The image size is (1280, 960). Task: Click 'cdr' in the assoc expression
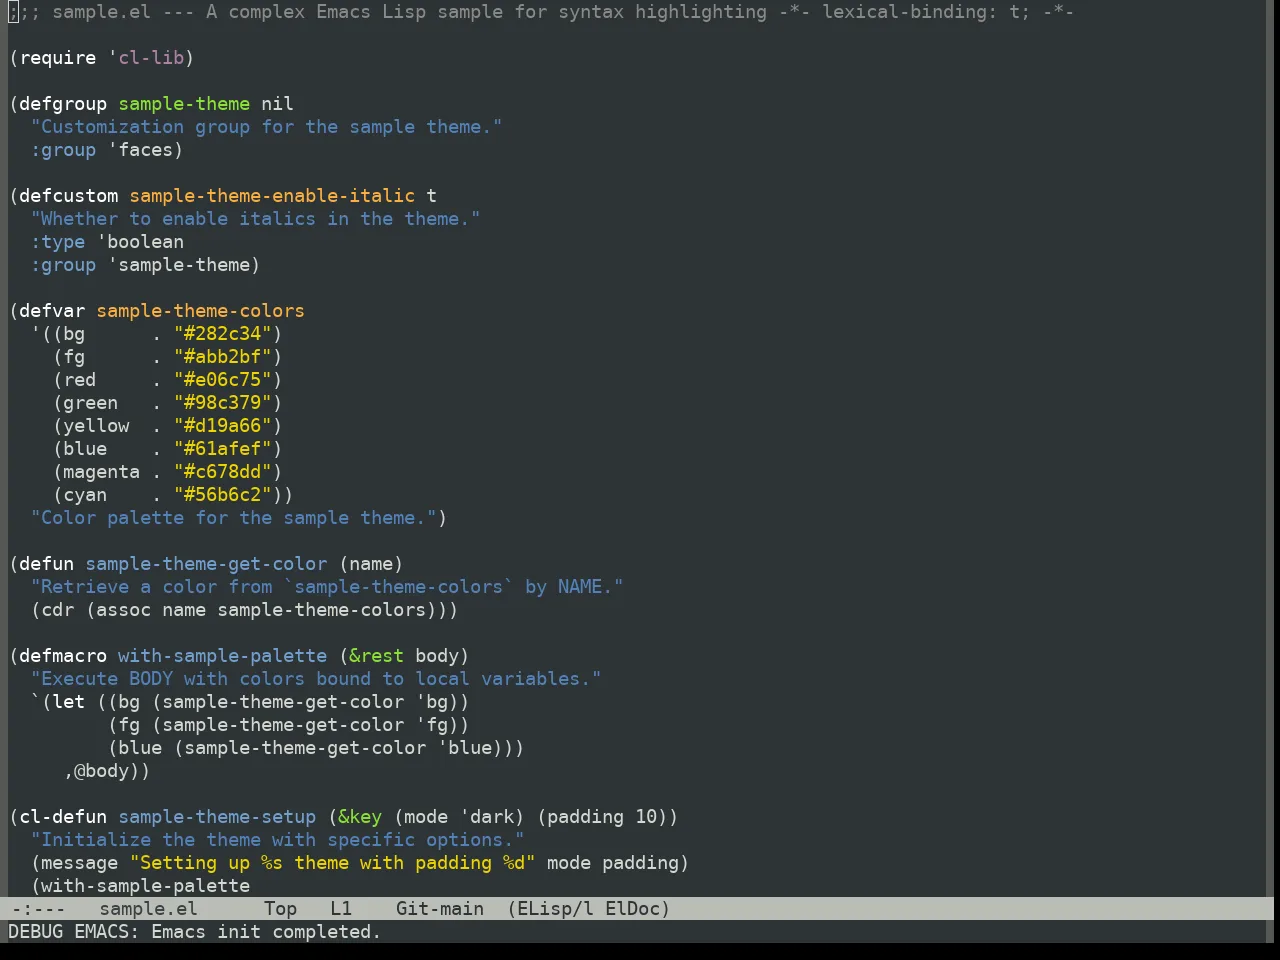tap(57, 610)
